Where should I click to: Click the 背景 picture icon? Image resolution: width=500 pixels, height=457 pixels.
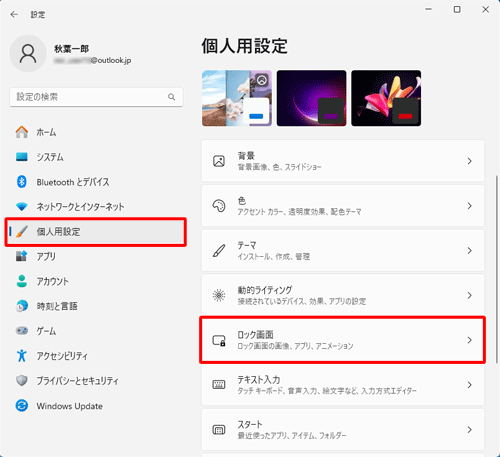point(219,161)
